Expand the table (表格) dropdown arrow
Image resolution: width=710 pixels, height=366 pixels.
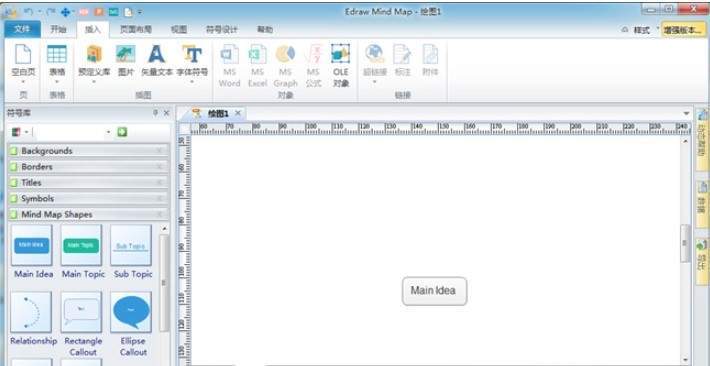pos(57,82)
